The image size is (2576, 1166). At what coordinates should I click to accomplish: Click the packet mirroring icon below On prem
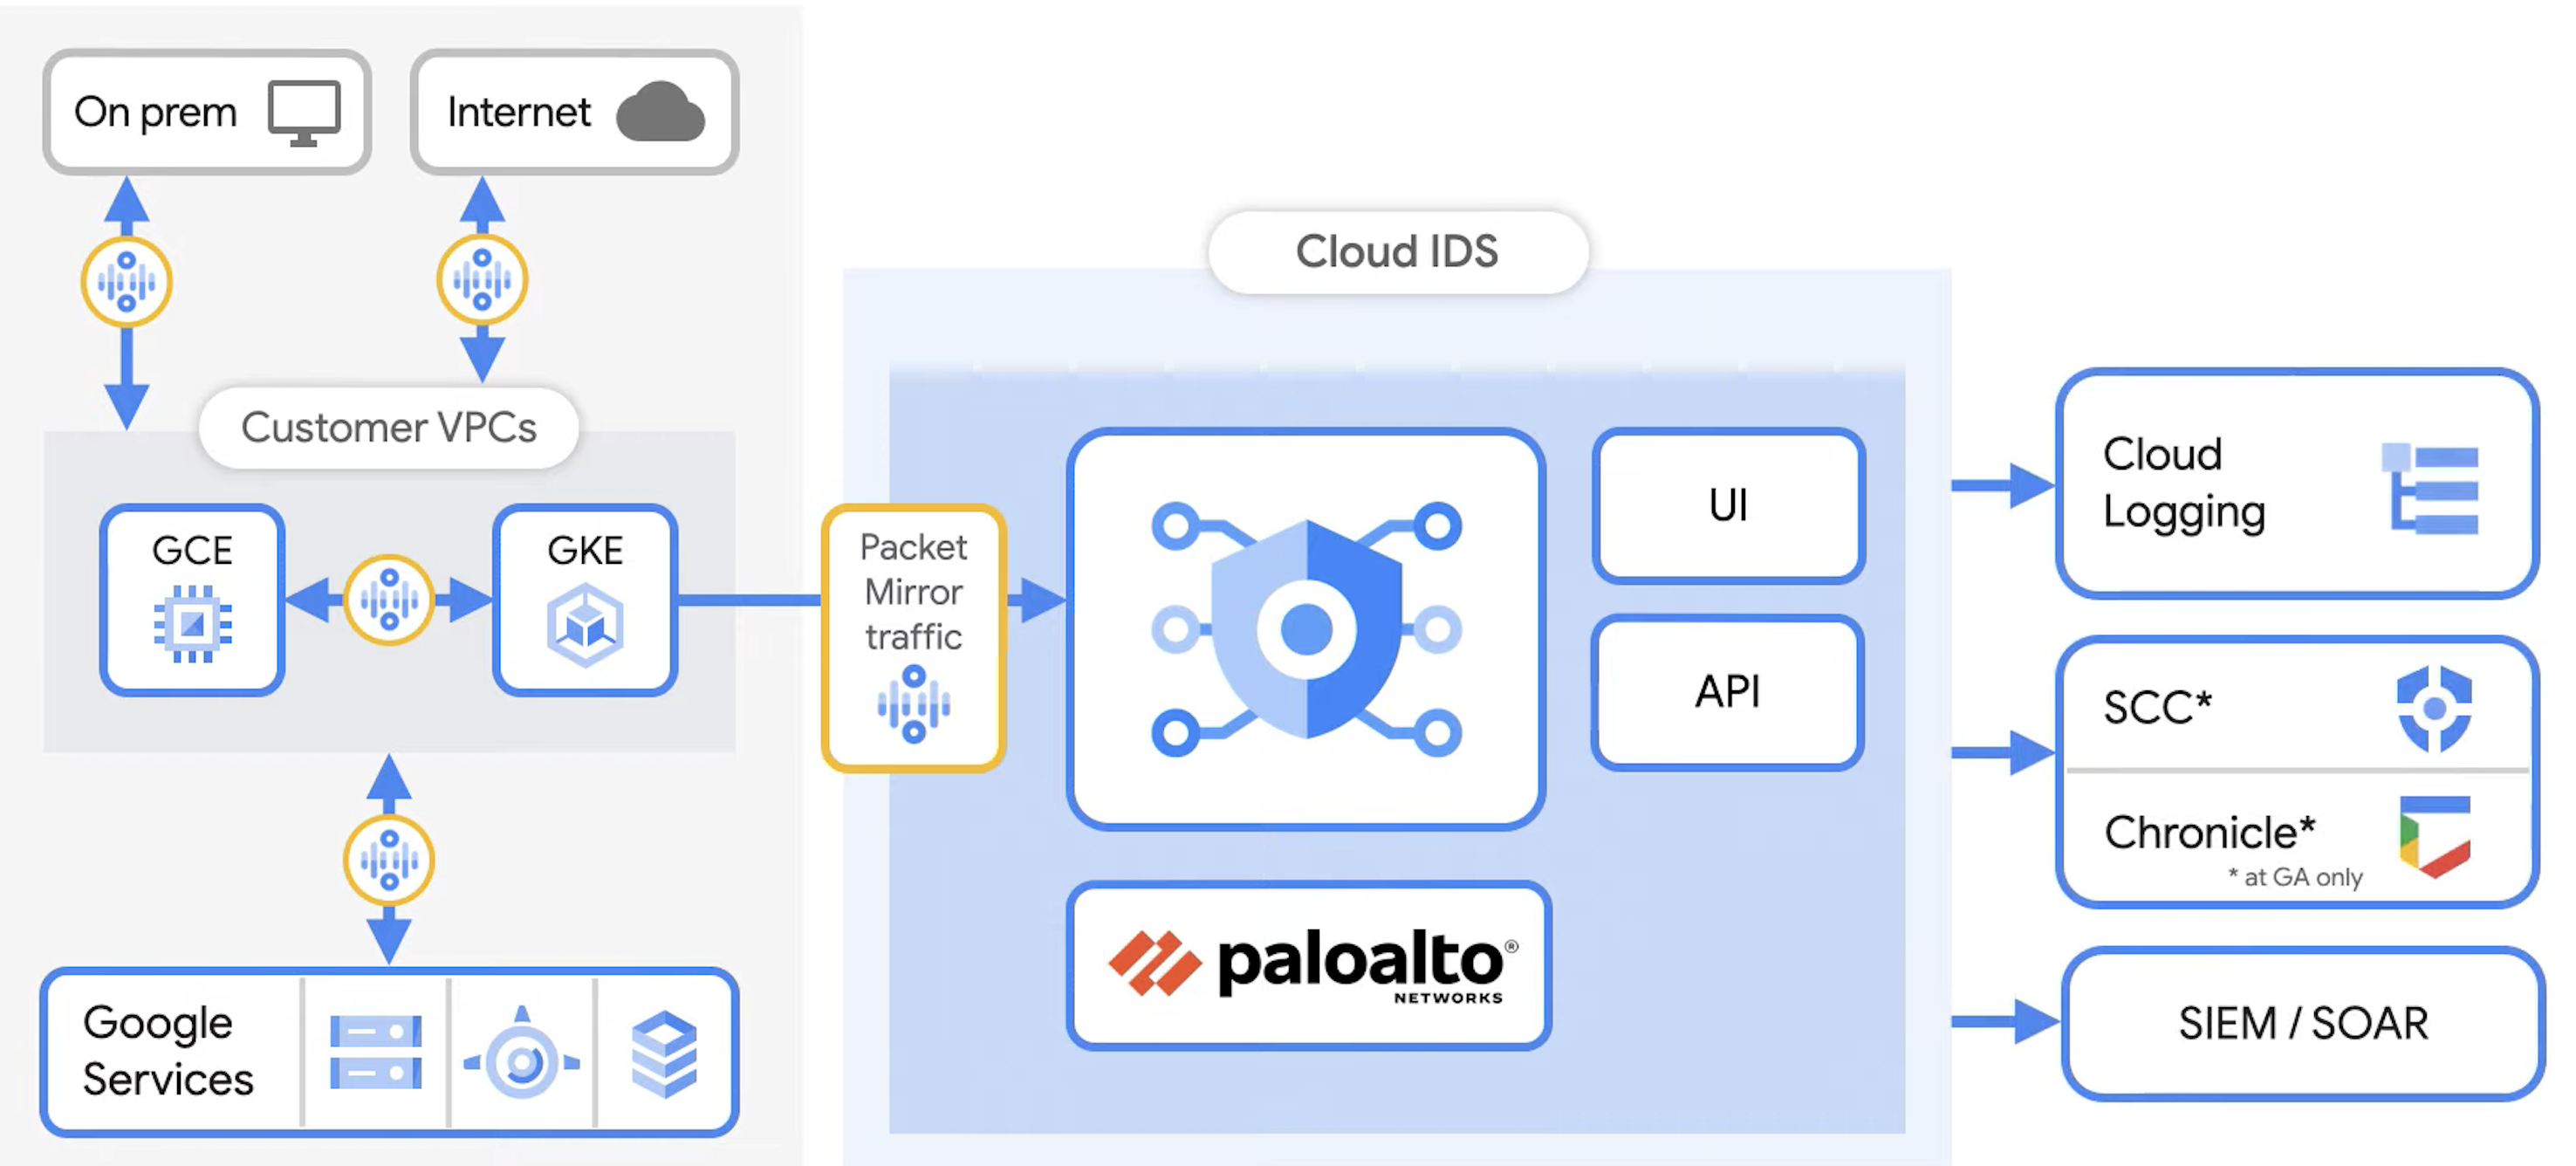tap(126, 281)
